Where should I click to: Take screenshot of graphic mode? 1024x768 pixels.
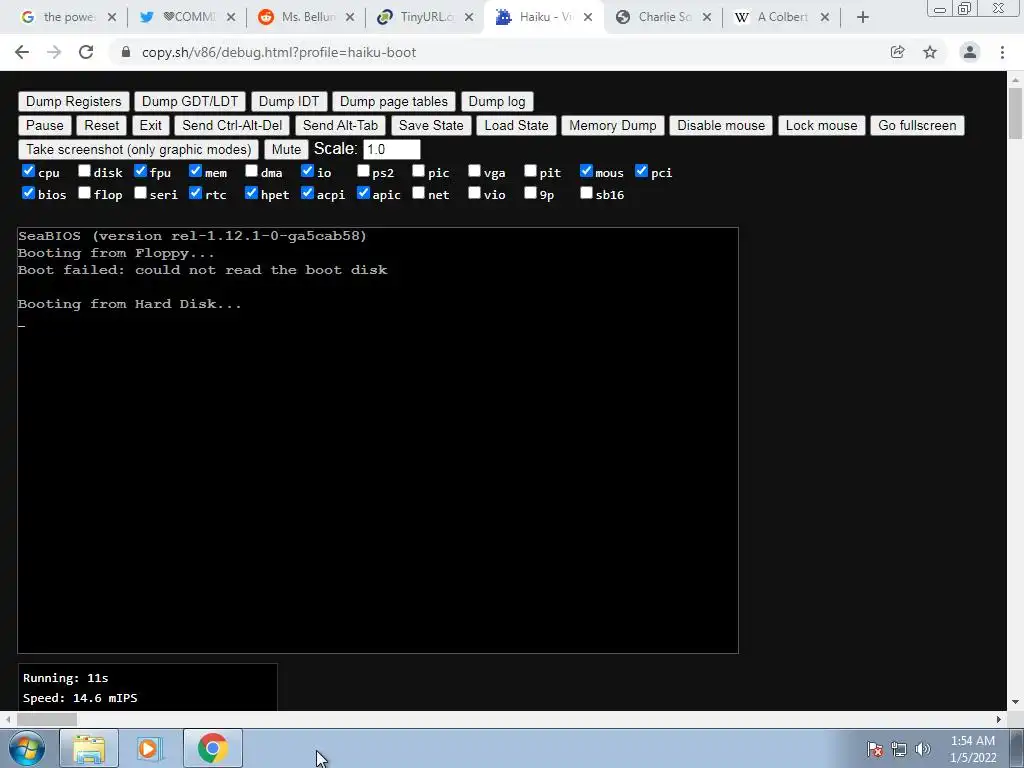click(138, 150)
